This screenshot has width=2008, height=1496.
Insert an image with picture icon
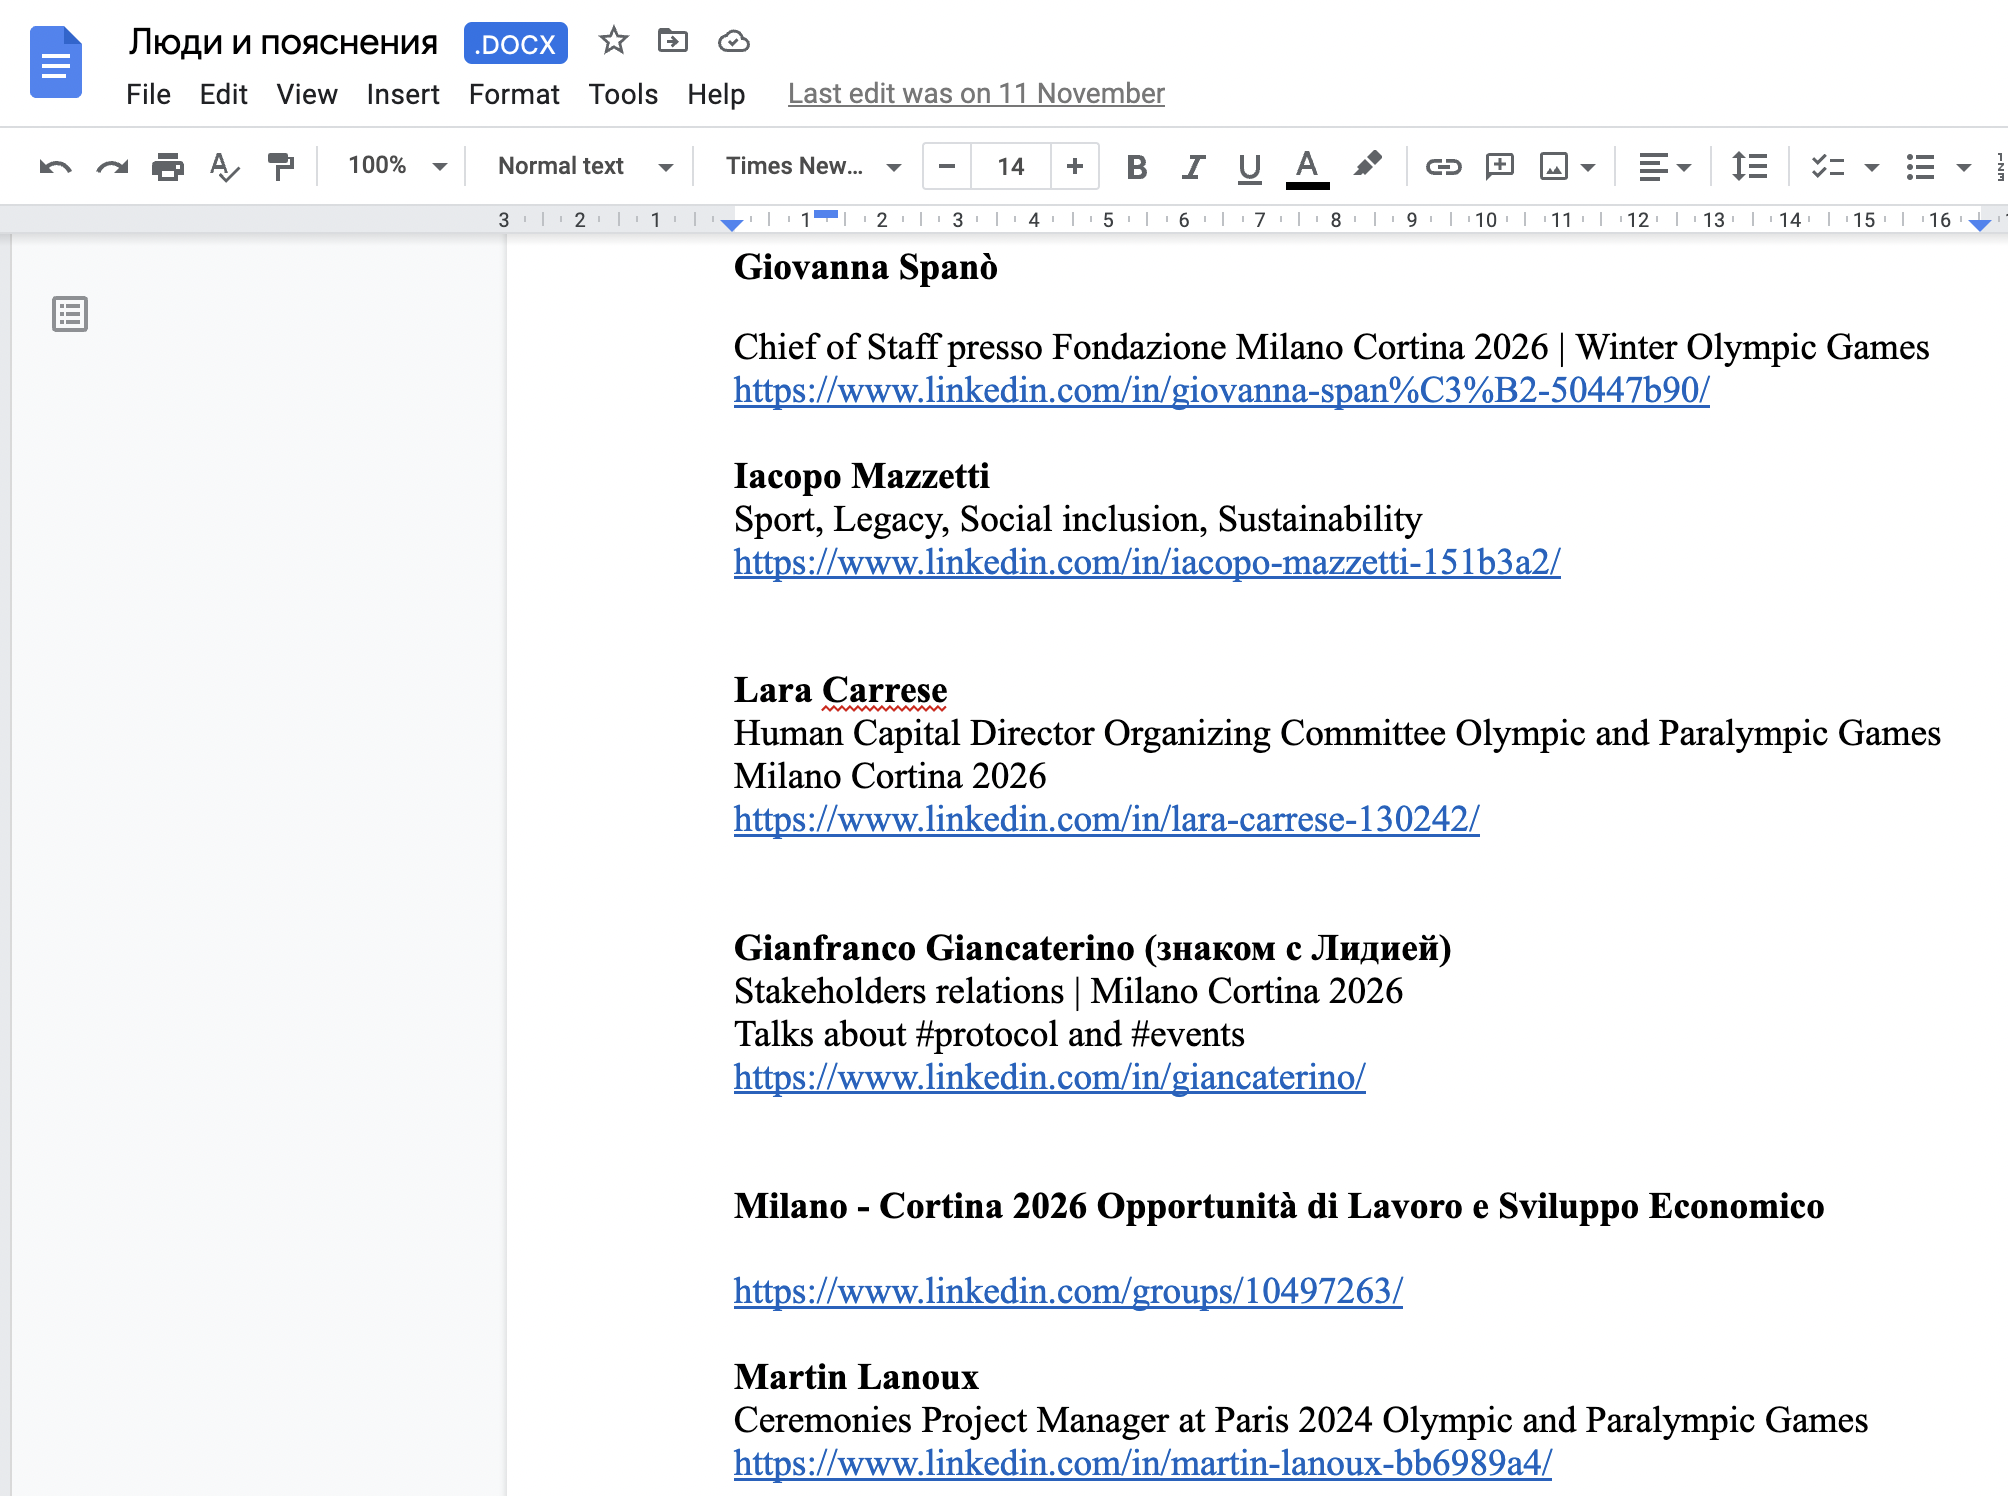1554,166
